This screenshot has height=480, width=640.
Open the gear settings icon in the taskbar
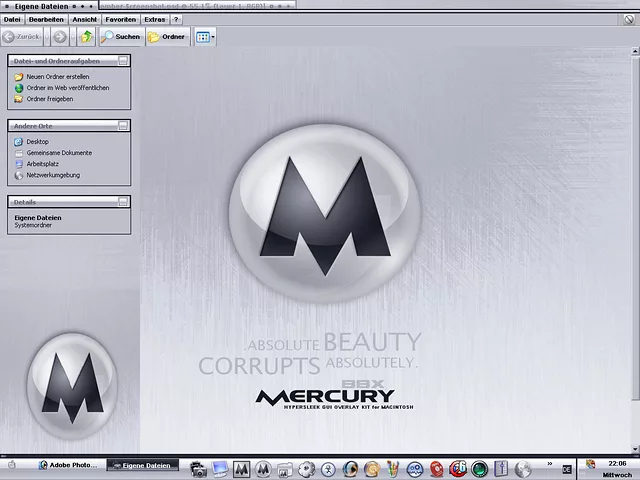coord(307,469)
